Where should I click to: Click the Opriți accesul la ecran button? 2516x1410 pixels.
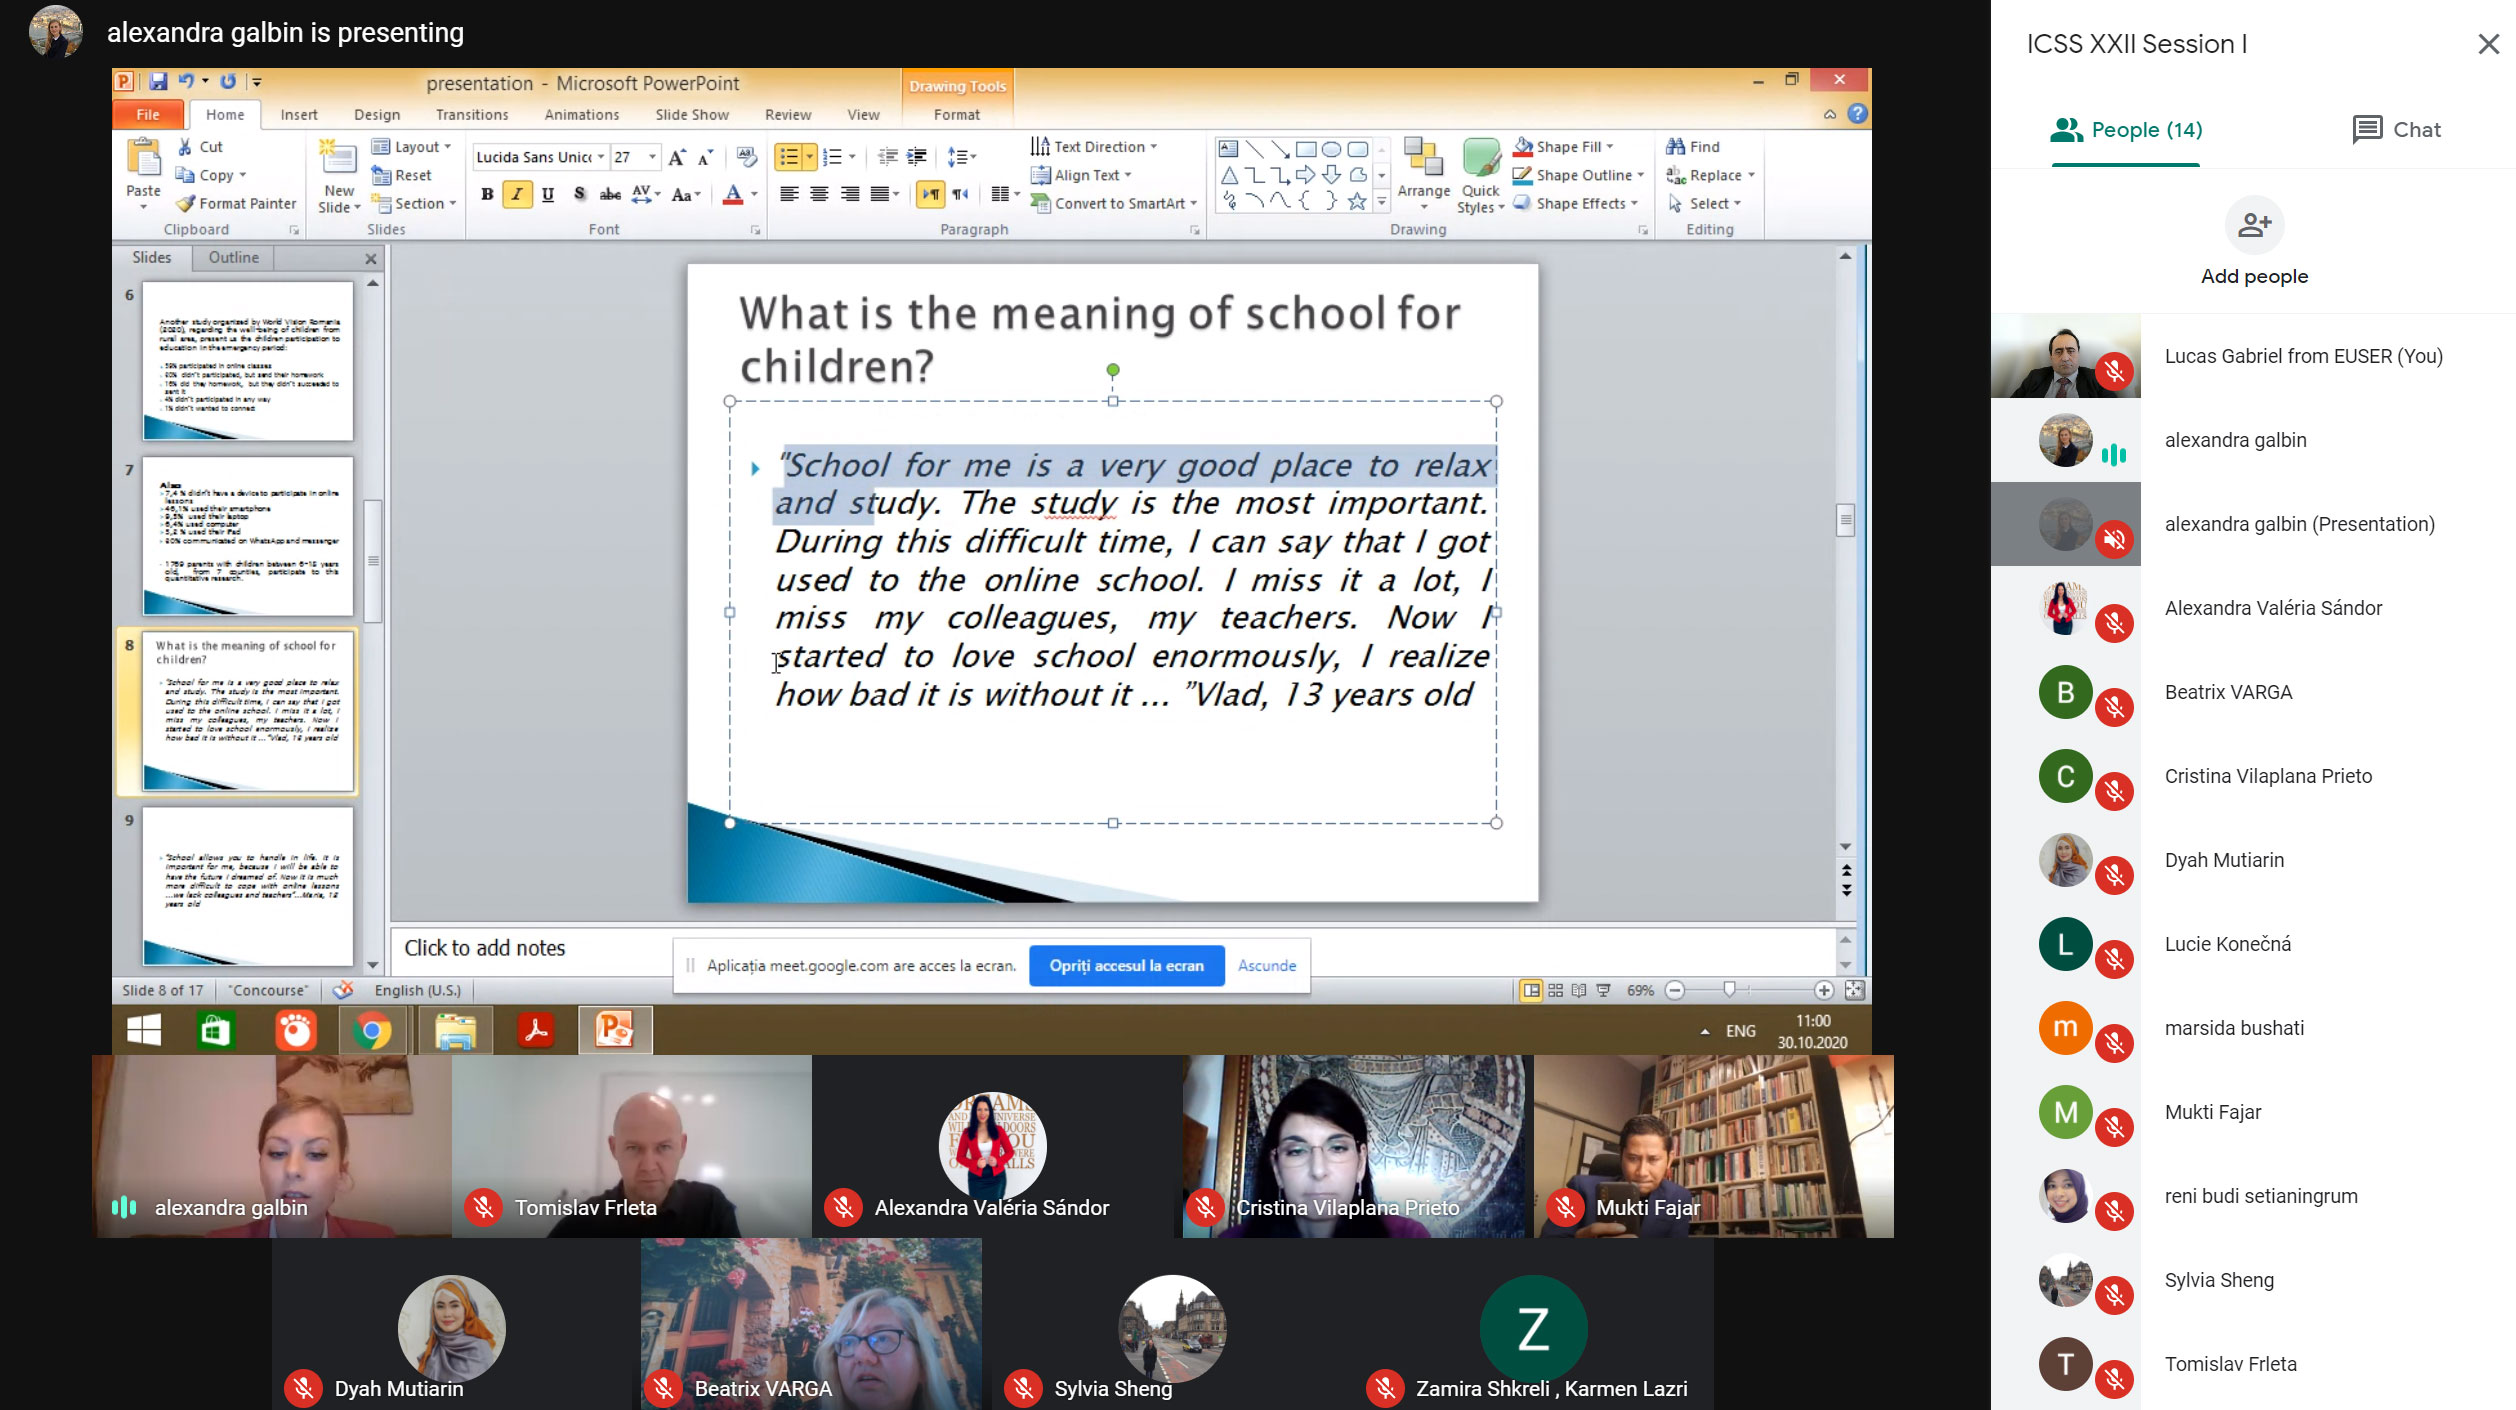coord(1126,966)
